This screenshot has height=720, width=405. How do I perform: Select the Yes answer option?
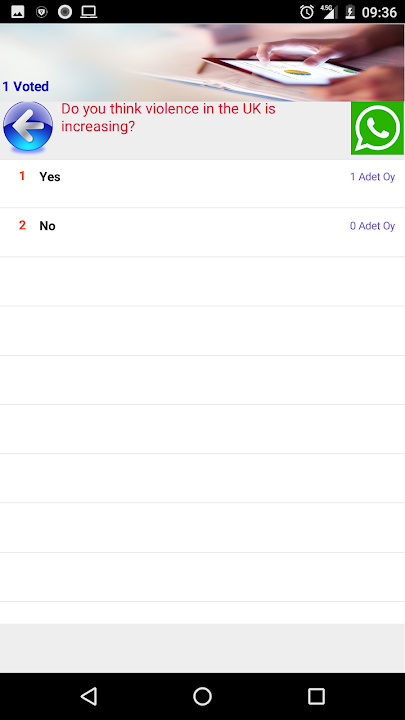coord(202,184)
